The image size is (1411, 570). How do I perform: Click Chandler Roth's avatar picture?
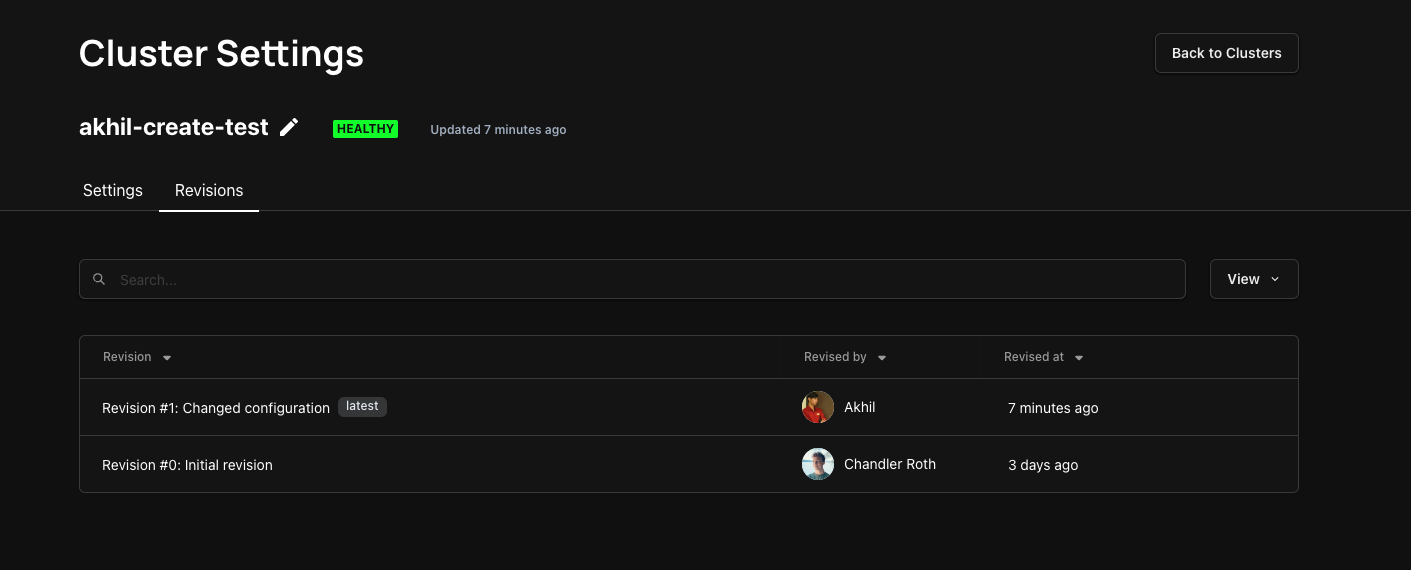pyautogui.click(x=818, y=464)
